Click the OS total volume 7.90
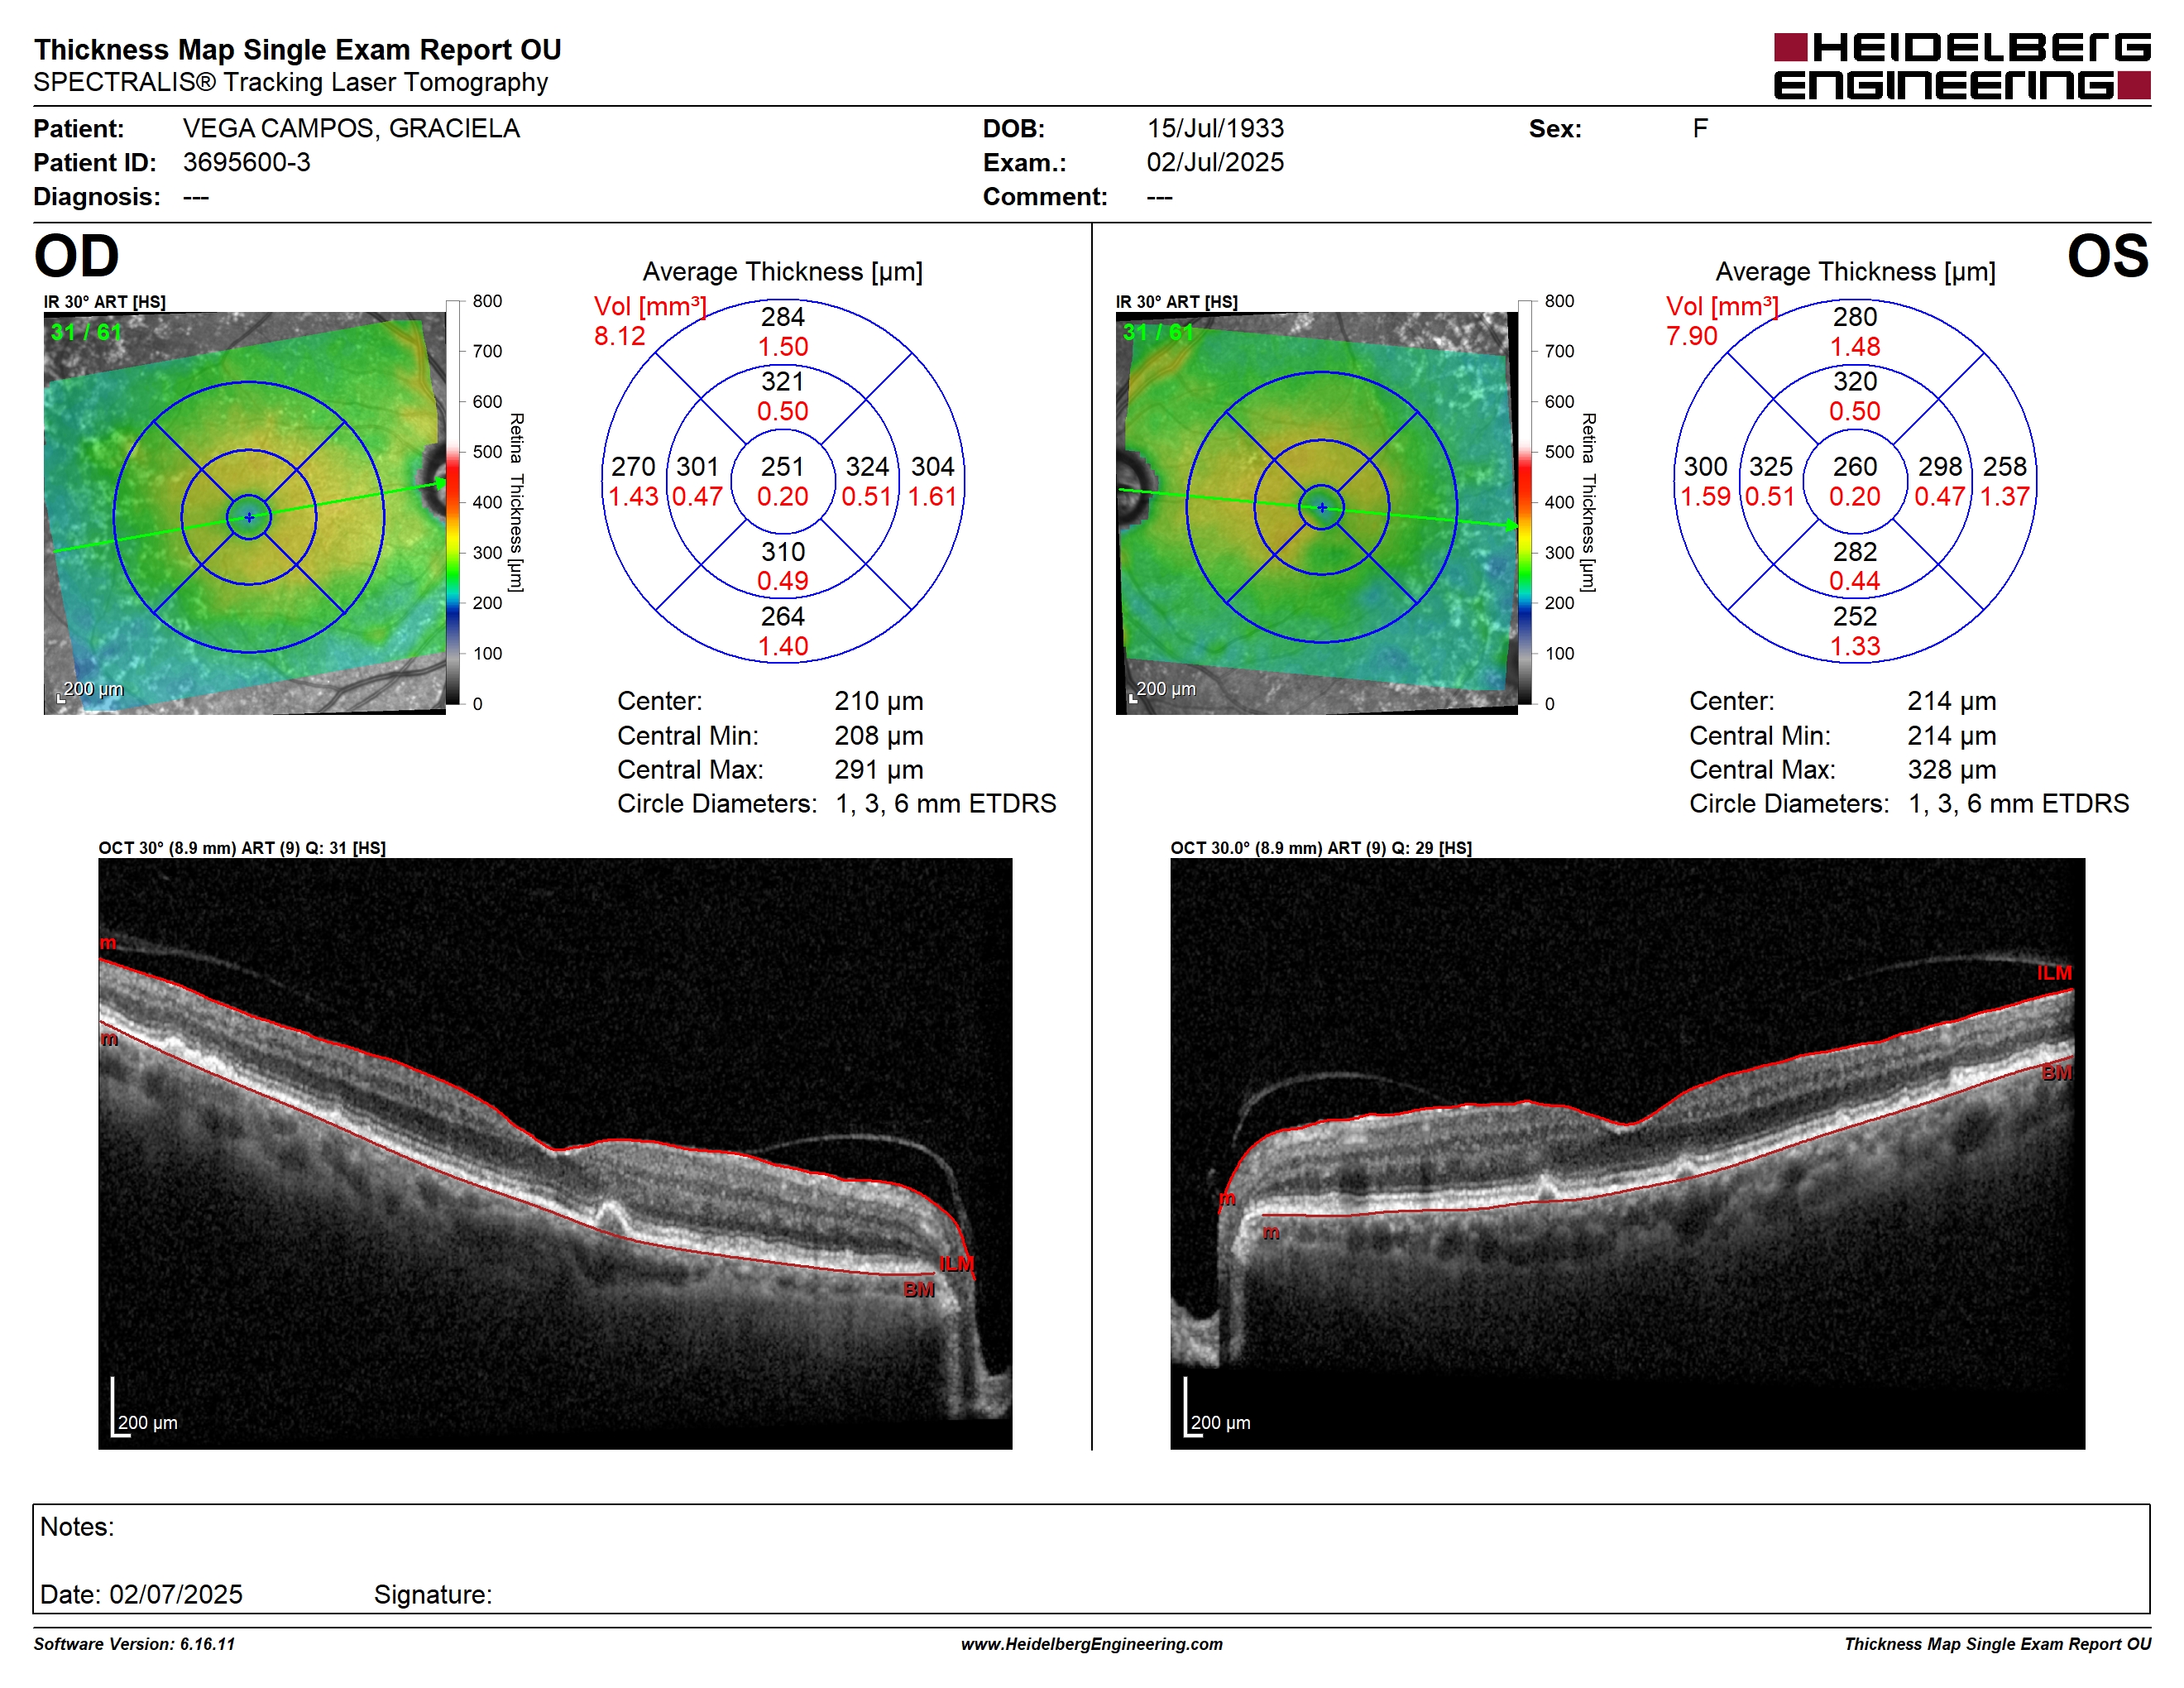2184x1688 pixels. click(x=1691, y=336)
